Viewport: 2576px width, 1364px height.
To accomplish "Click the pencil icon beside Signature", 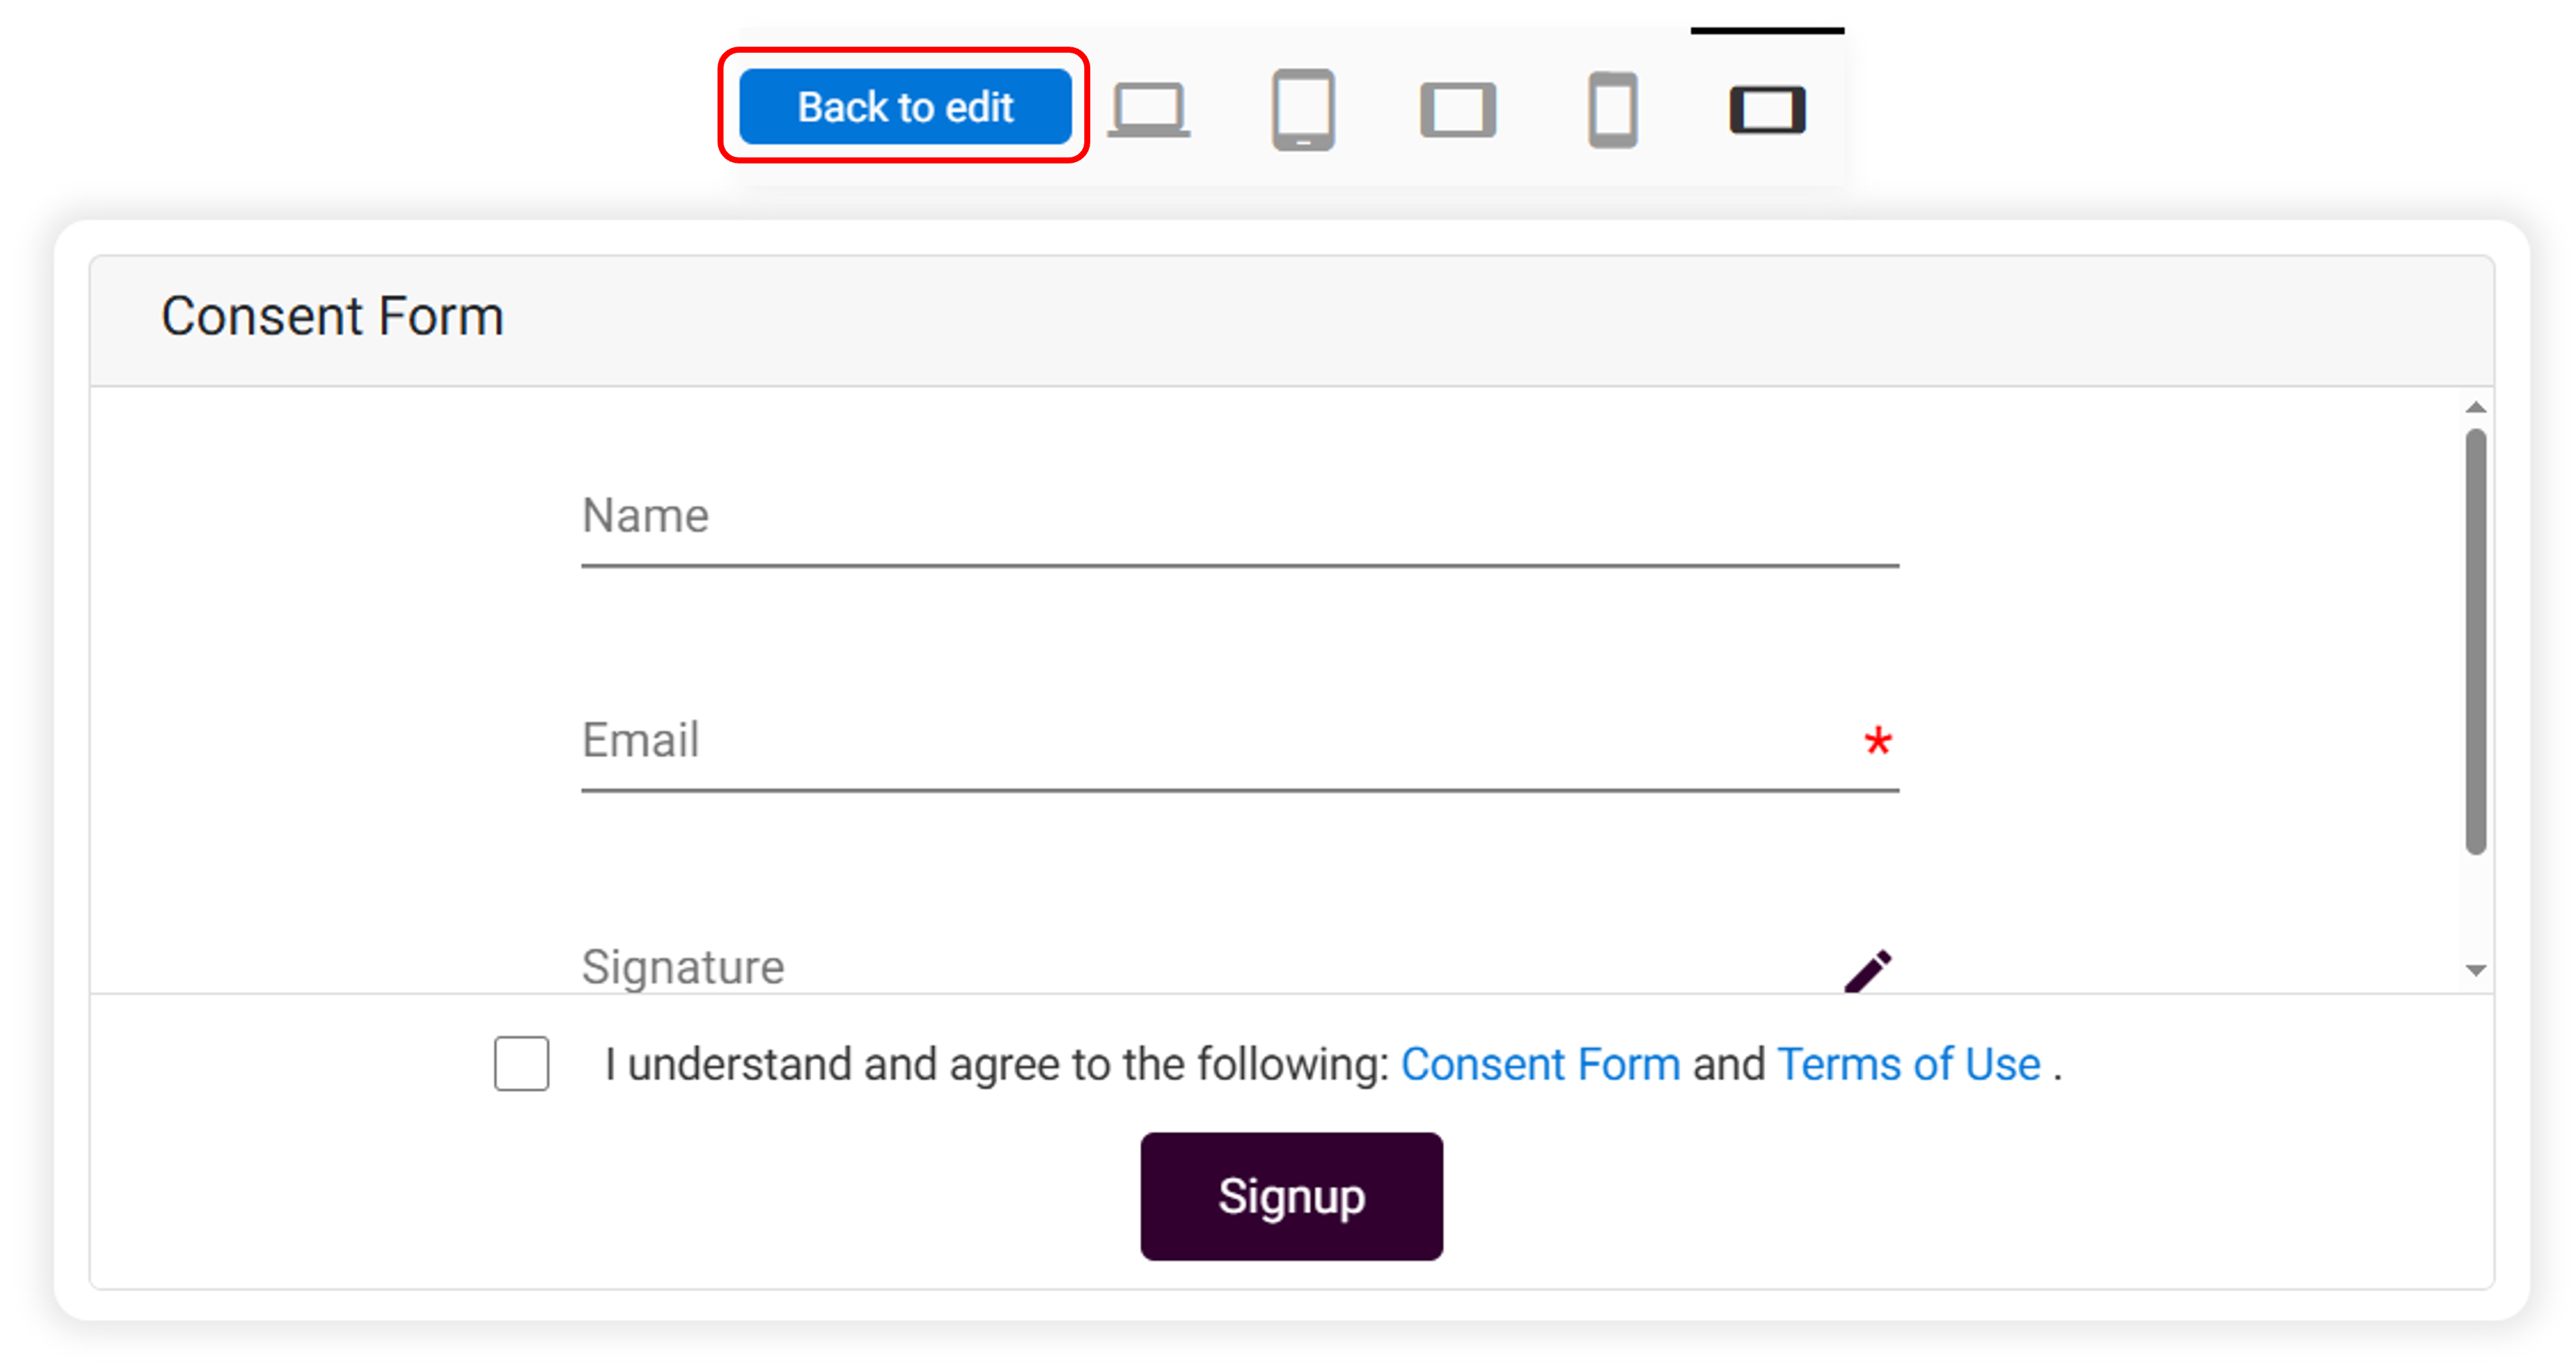I will (x=1867, y=969).
